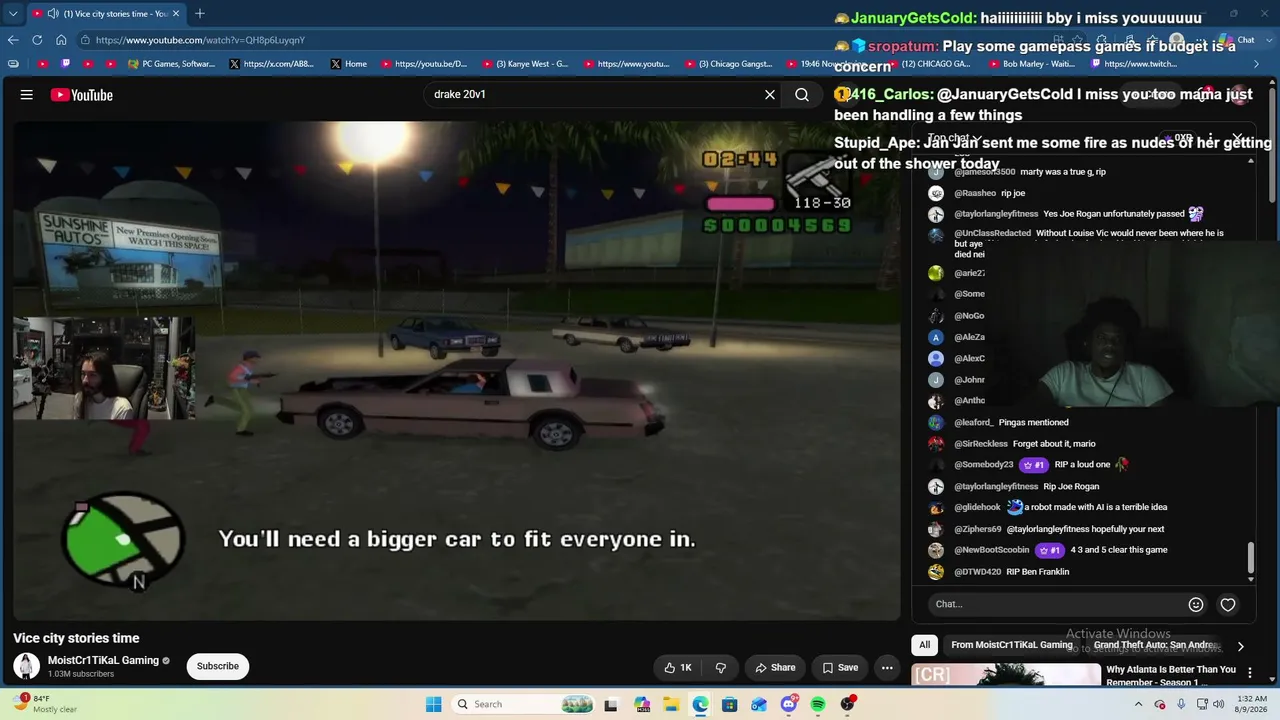Open Task View on the taskbar

[611, 704]
